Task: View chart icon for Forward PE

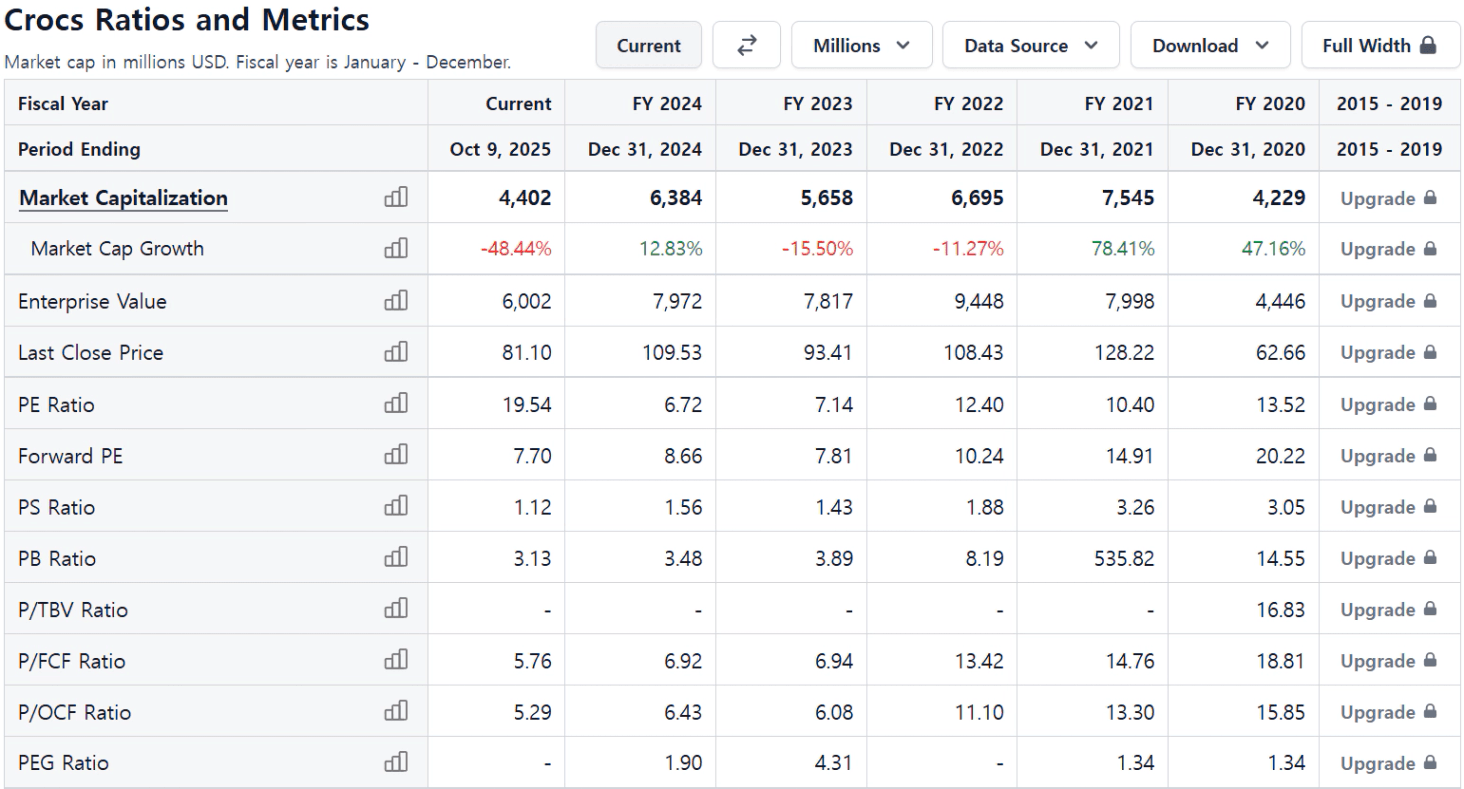Action: point(397,457)
